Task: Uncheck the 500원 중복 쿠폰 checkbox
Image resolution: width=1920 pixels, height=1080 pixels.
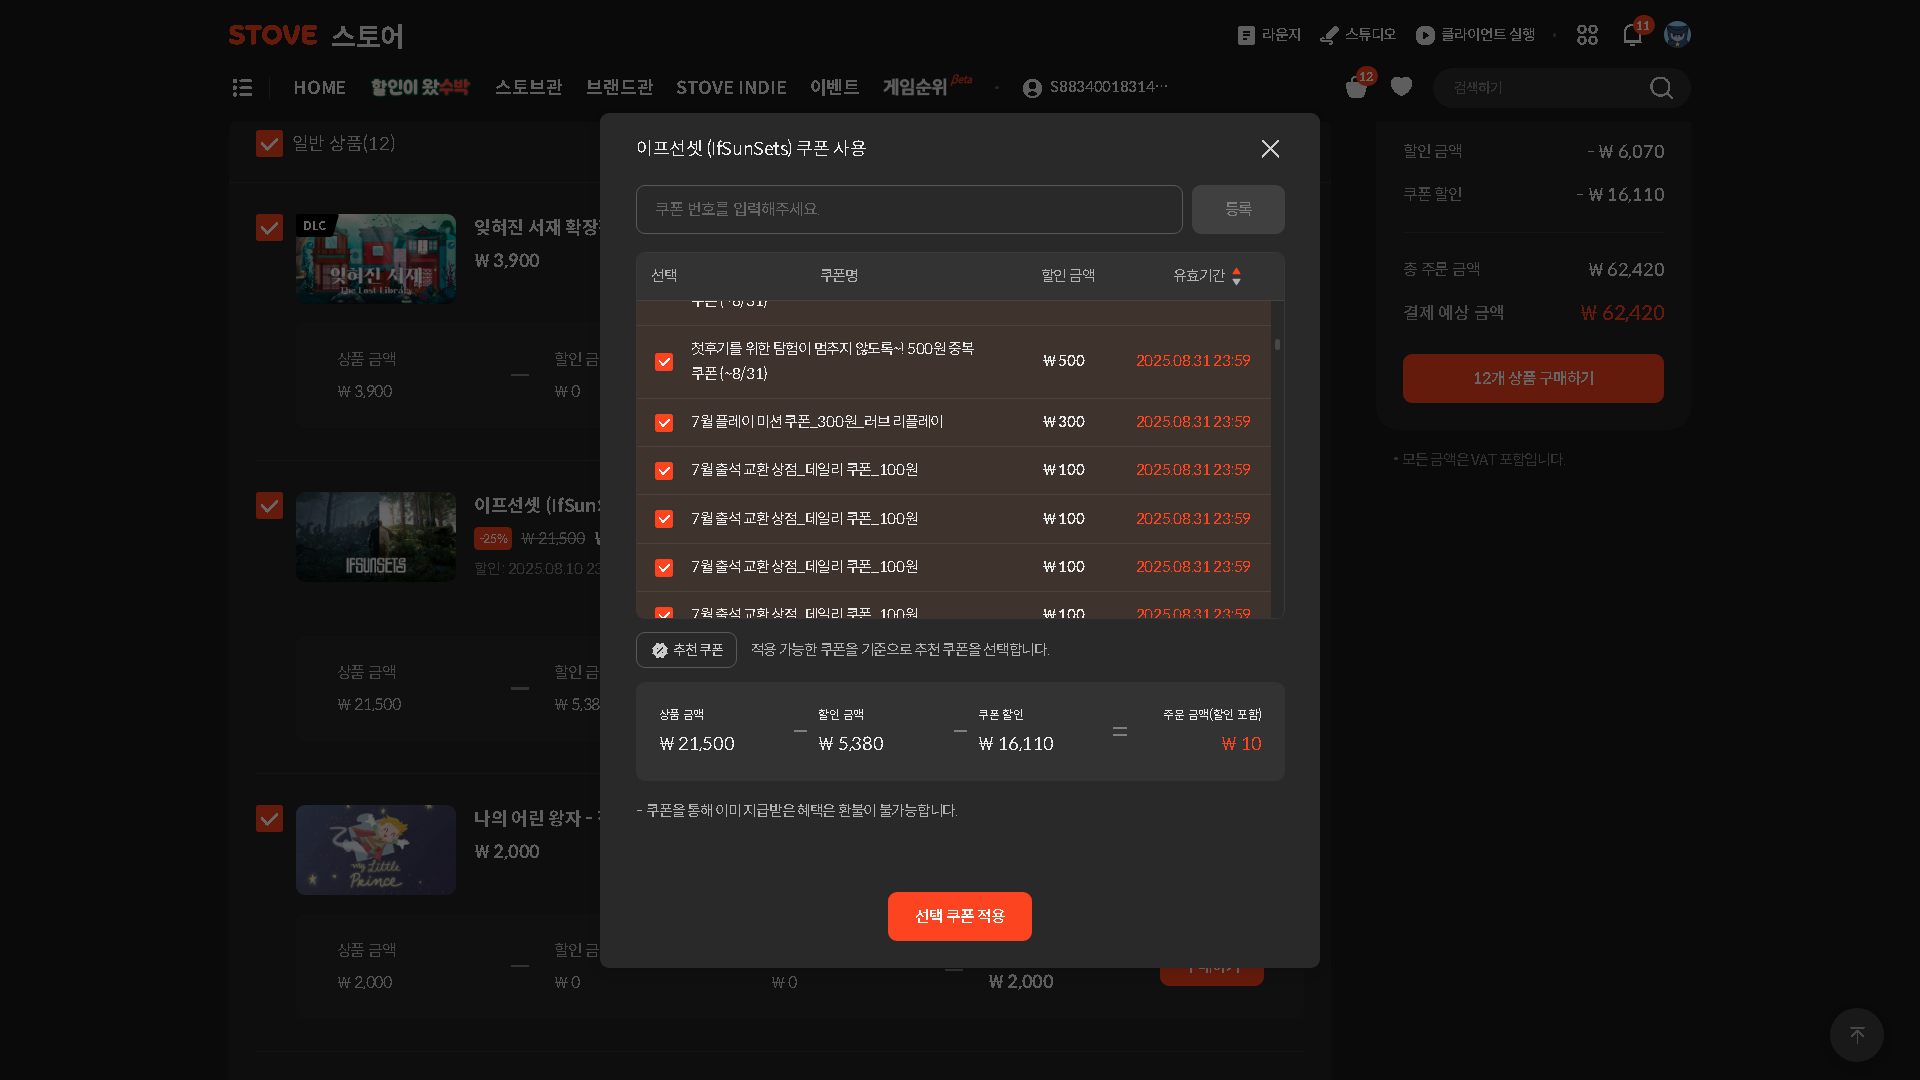Action: click(664, 362)
